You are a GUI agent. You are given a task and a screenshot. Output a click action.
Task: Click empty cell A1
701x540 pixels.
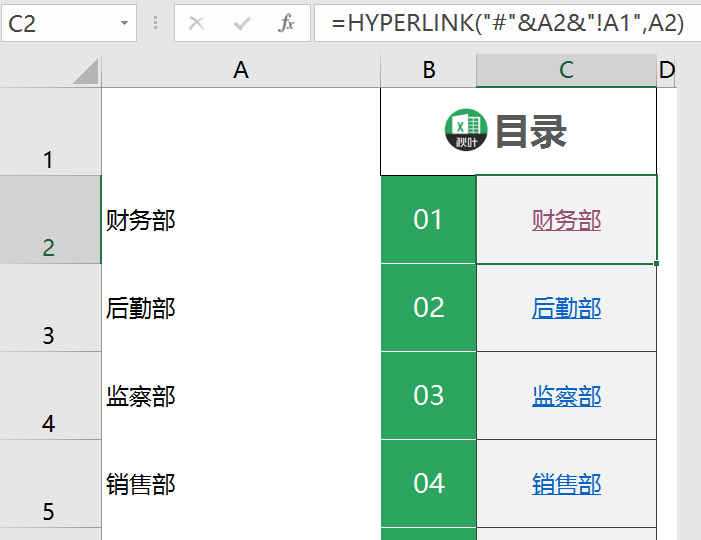coord(241,131)
